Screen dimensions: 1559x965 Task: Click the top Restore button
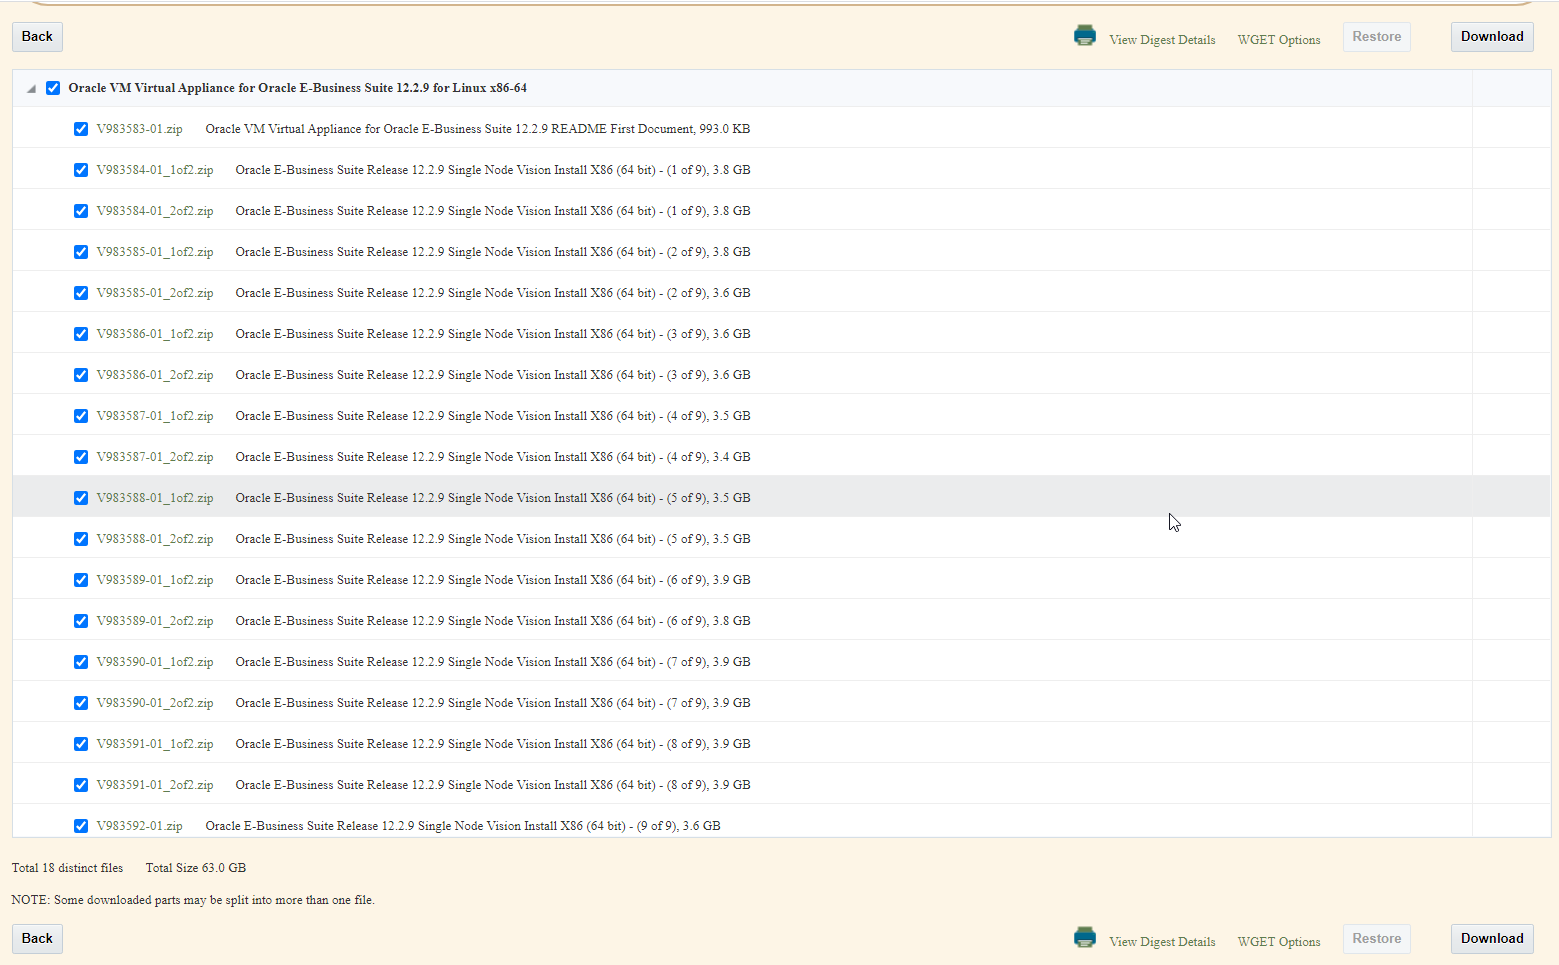[1377, 37]
